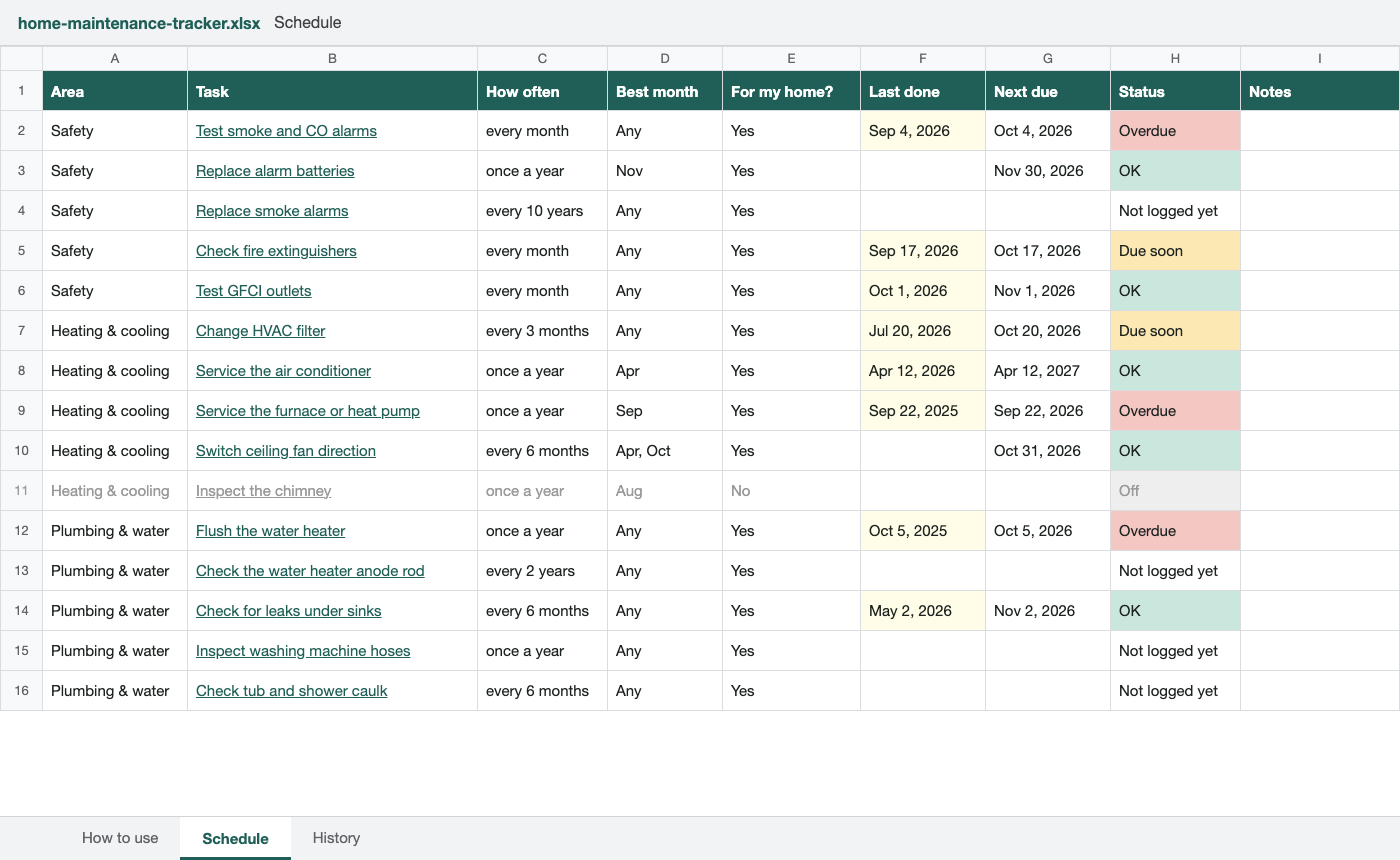
Task: Click the home-maintenance-tracker.xlsx file name
Action: (139, 22)
